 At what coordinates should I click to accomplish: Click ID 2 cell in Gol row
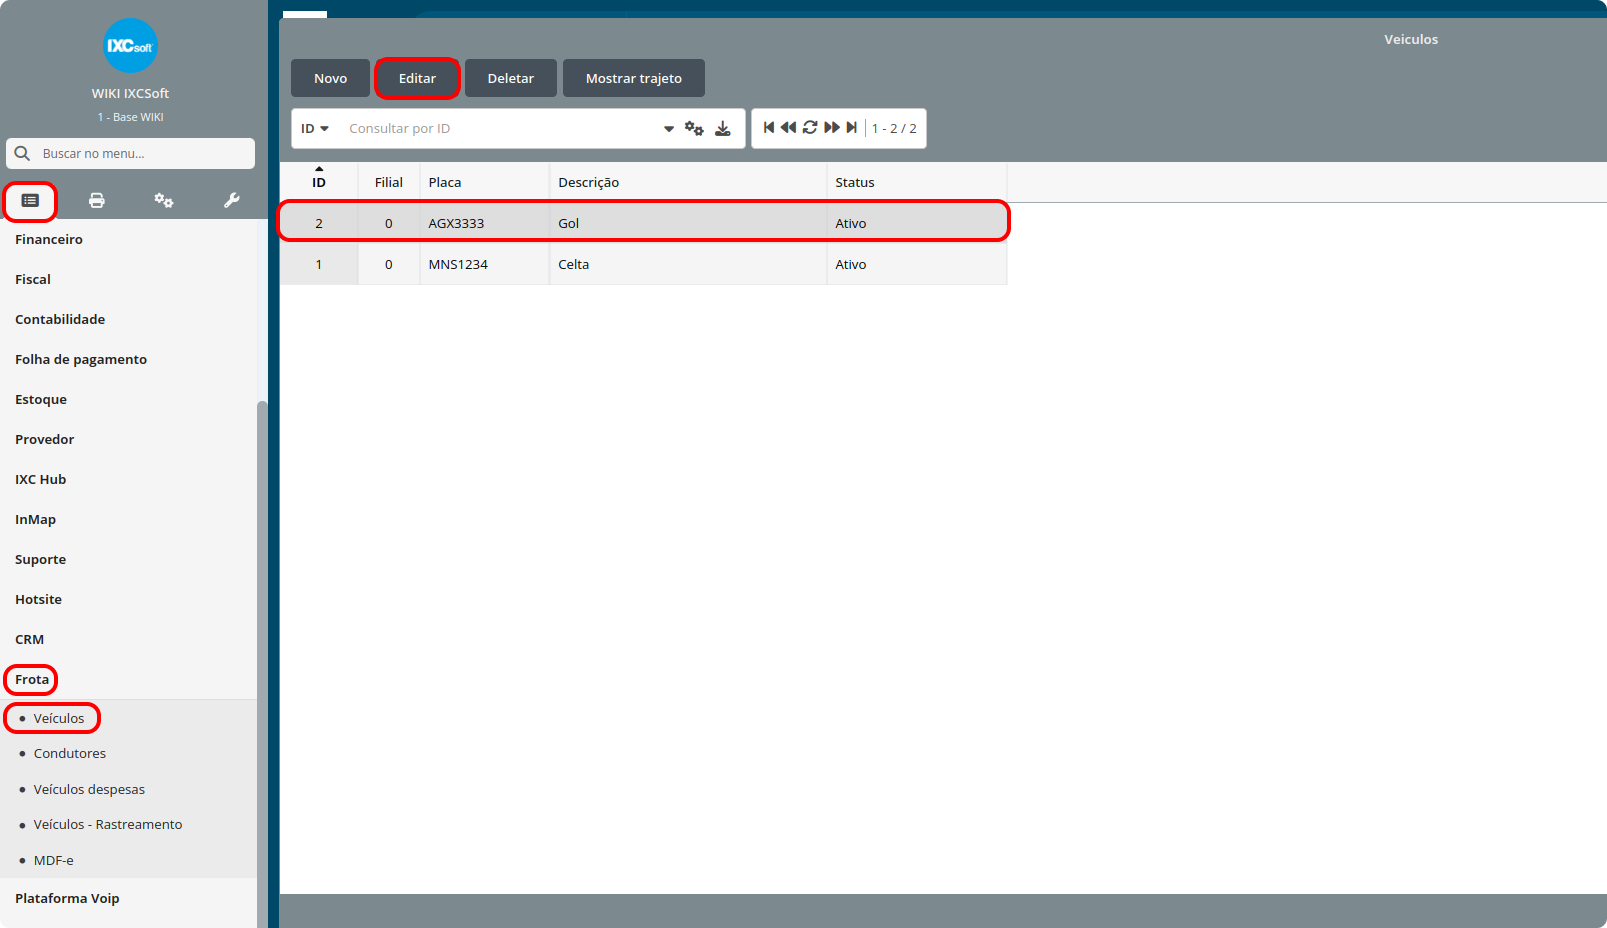click(x=319, y=223)
